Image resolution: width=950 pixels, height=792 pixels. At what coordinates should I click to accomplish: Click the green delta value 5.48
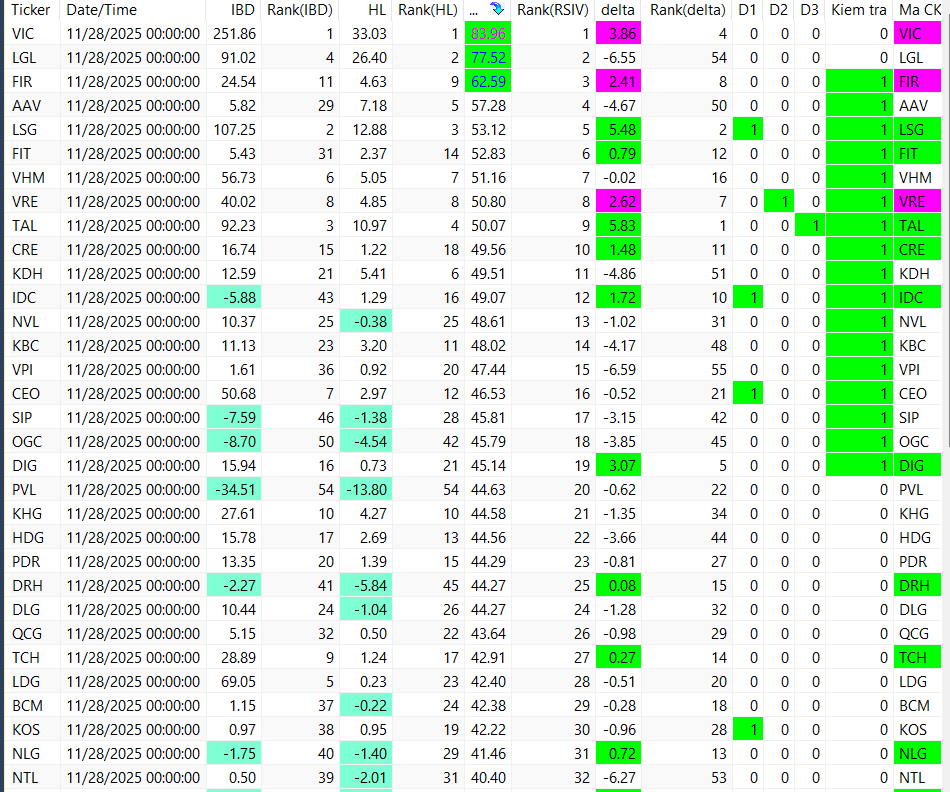tap(619, 130)
